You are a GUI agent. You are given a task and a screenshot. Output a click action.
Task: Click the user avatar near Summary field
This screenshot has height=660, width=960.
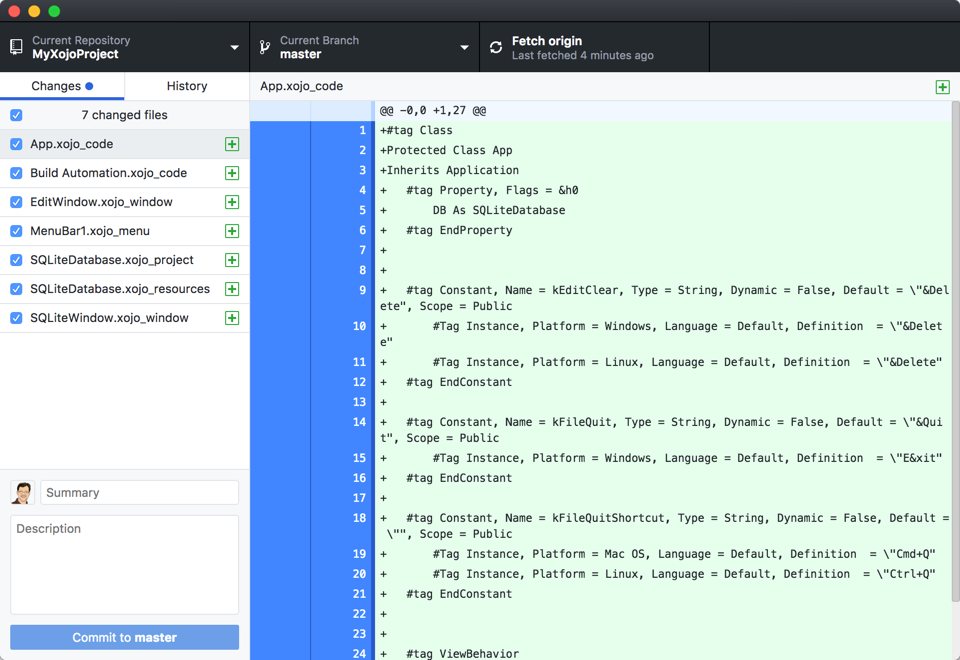click(x=22, y=492)
